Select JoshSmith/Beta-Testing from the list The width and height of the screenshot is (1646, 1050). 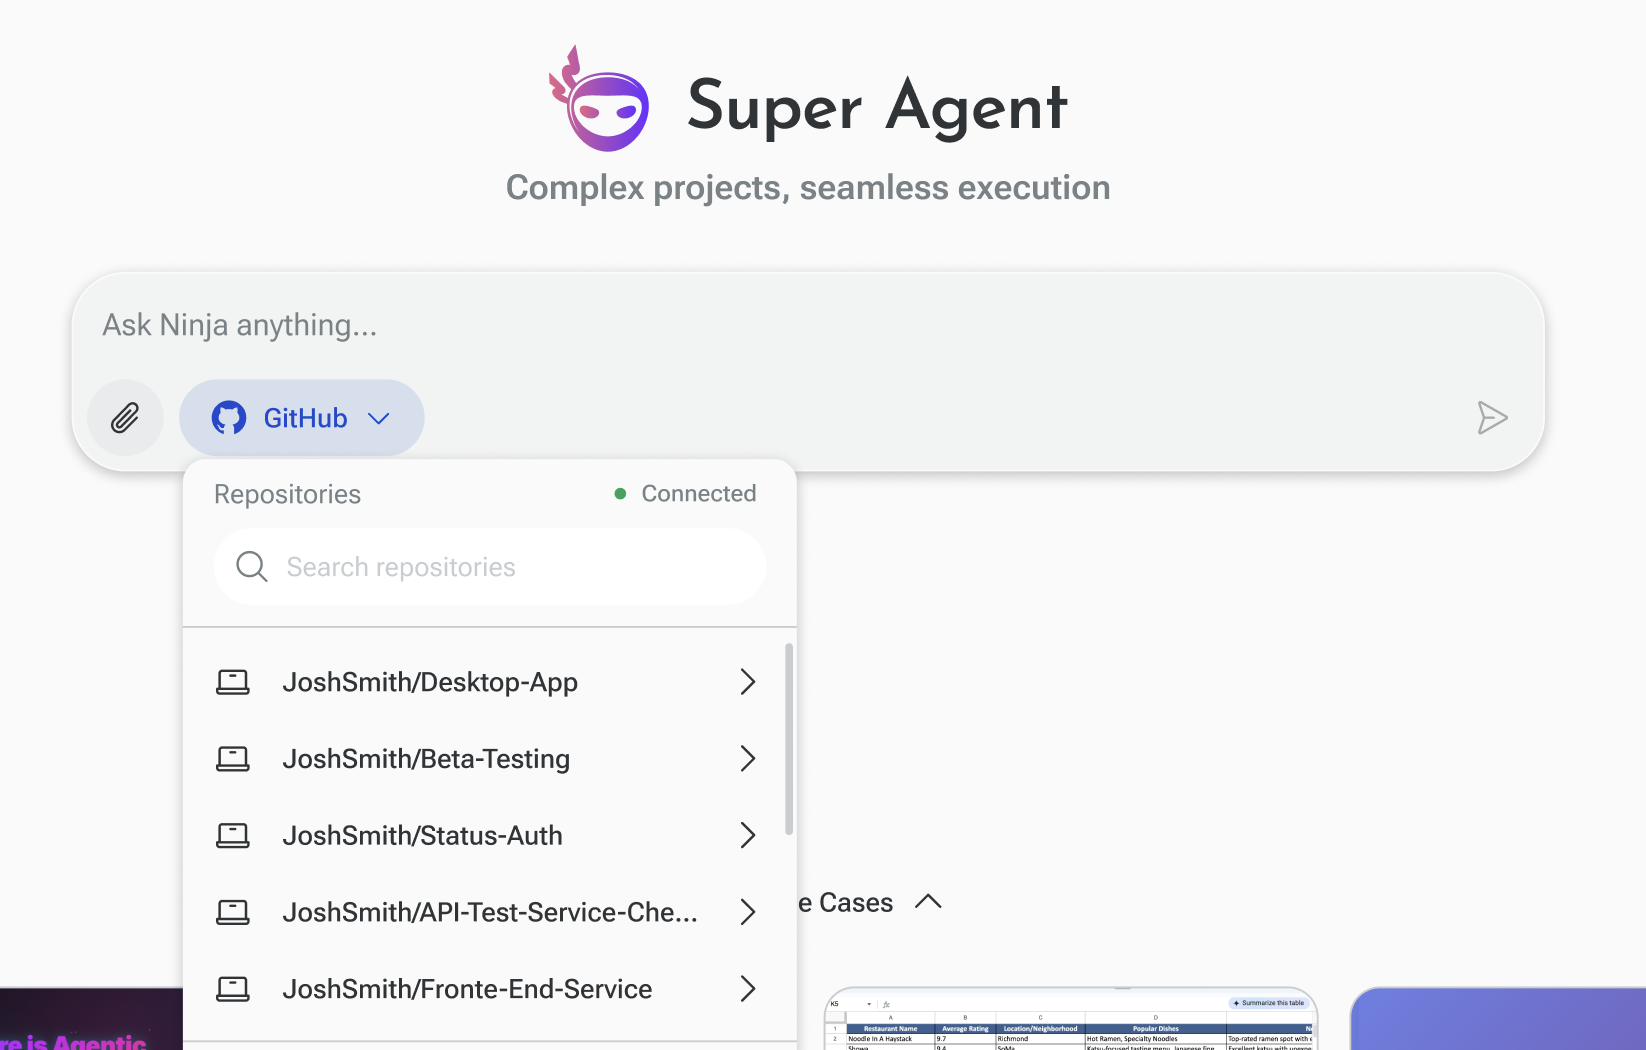(426, 758)
